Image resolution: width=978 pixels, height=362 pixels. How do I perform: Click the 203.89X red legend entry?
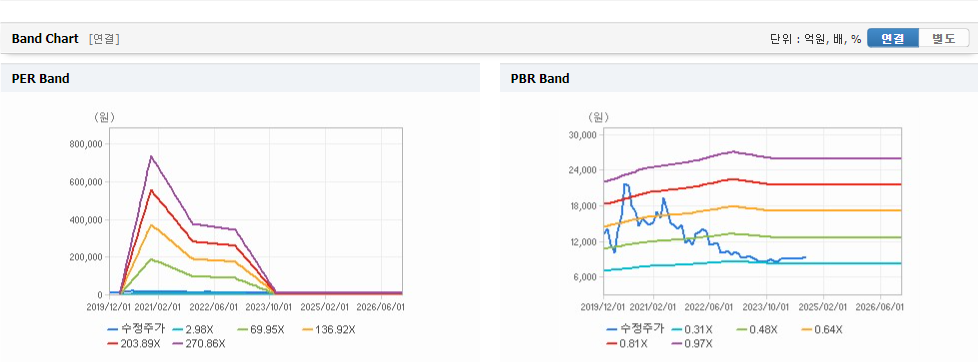tap(135, 343)
